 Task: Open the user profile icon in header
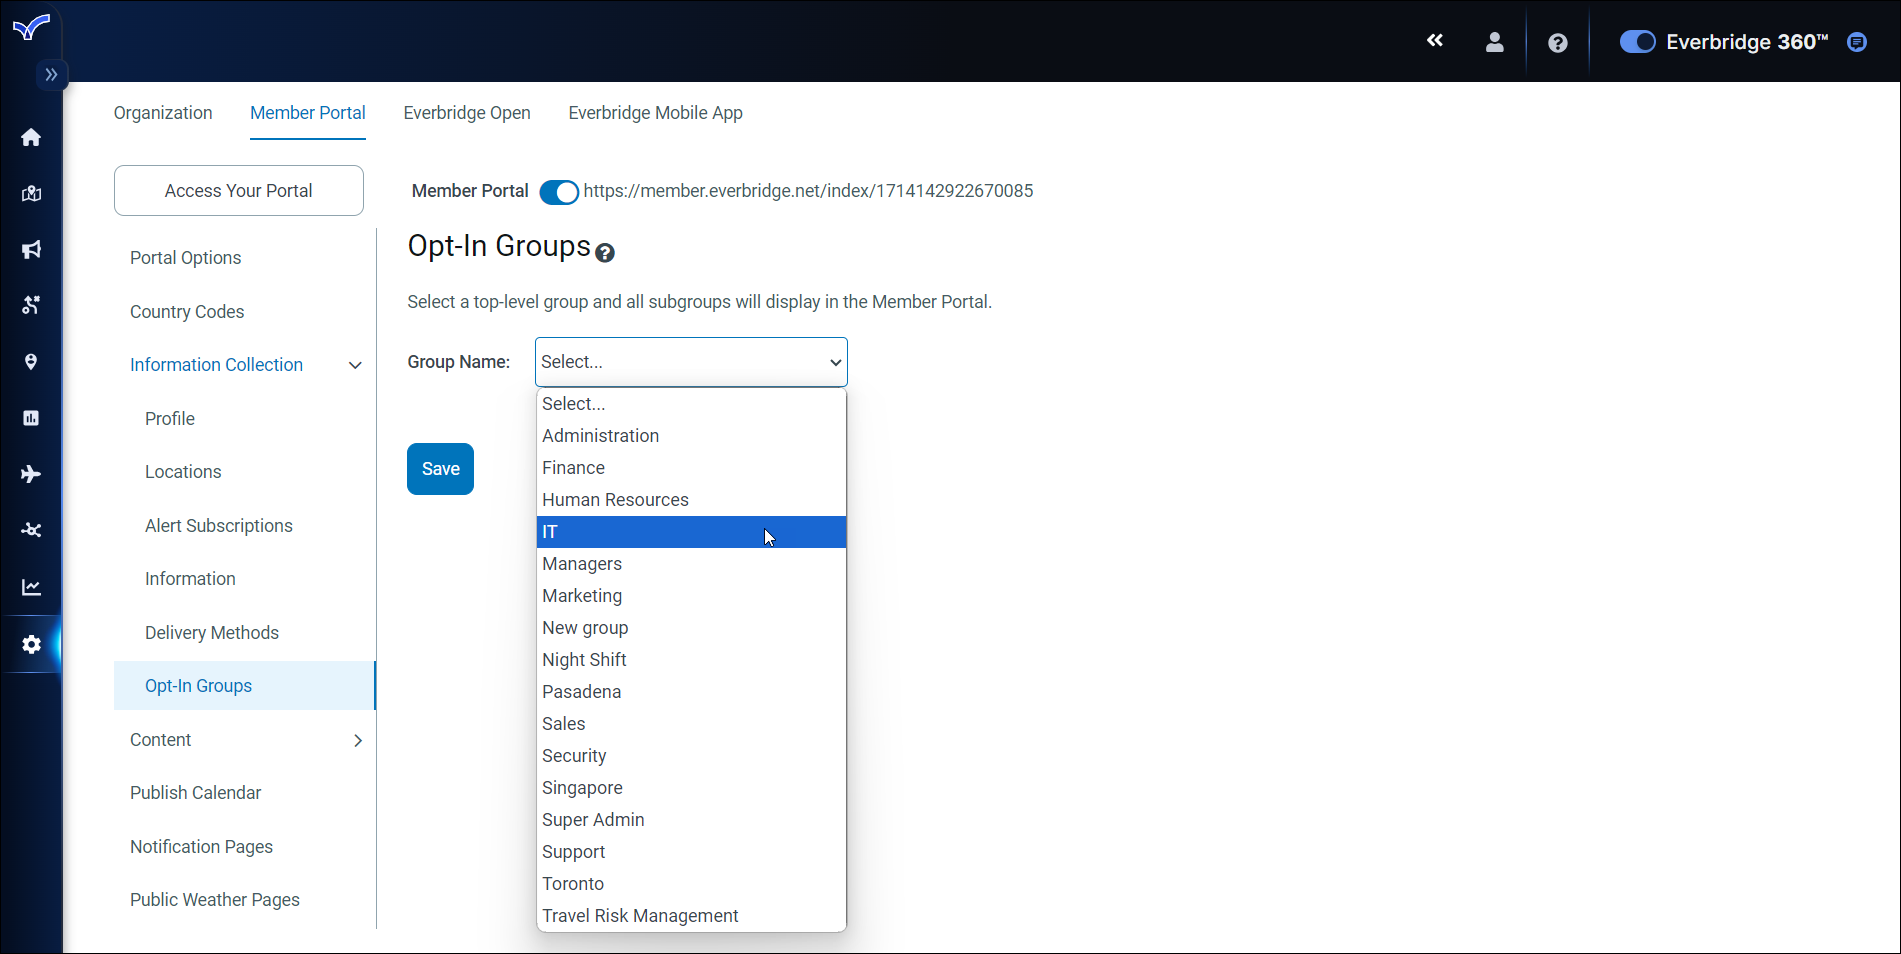tap(1495, 42)
